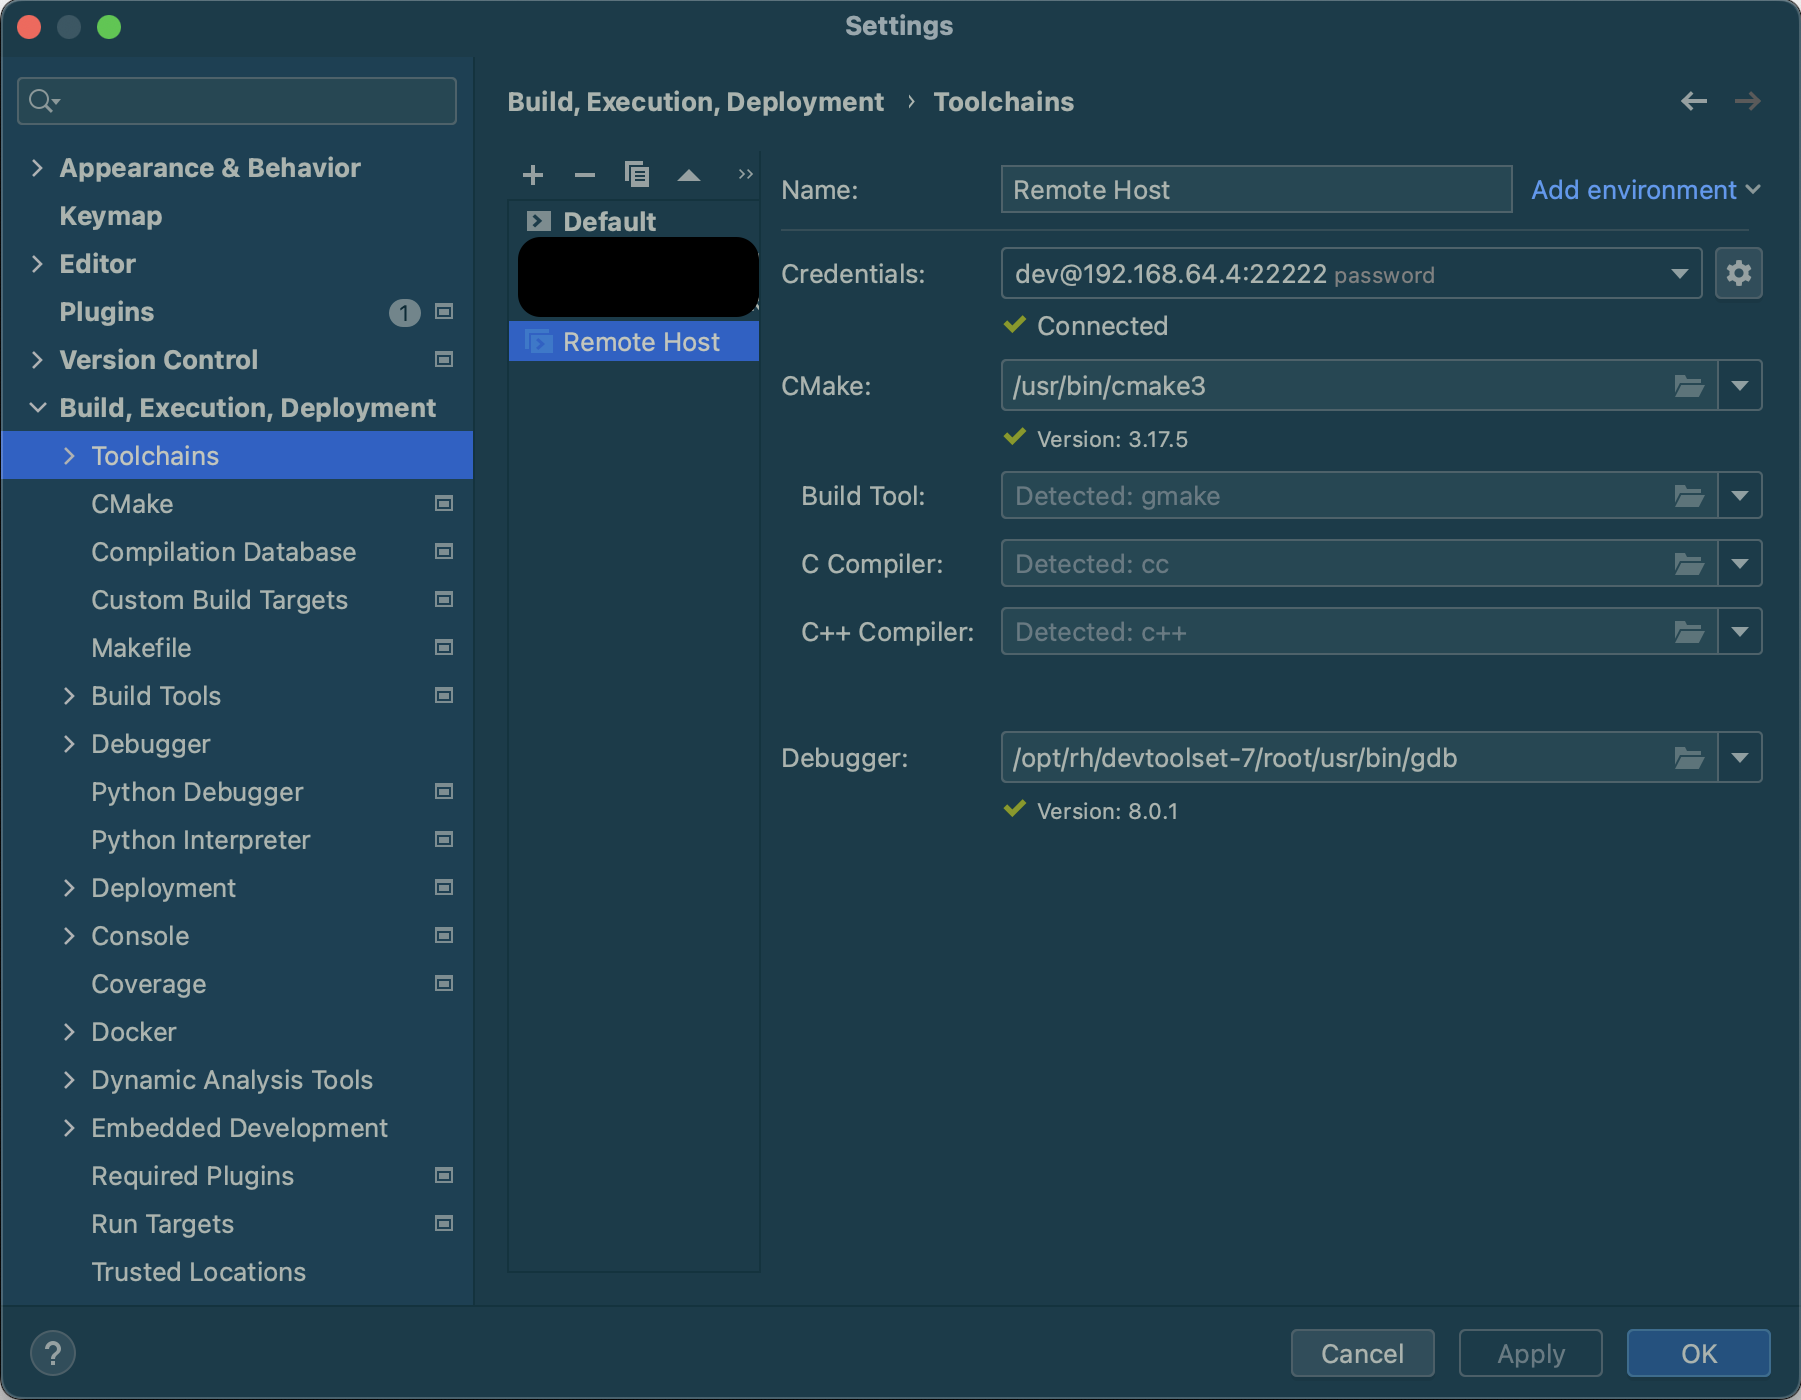The image size is (1801, 1400).
Task: Open the CMake path dropdown arrow
Action: click(1740, 386)
